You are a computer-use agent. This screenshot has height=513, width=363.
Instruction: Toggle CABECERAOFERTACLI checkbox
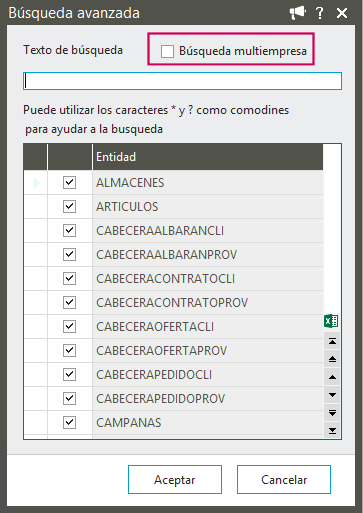tap(69, 326)
